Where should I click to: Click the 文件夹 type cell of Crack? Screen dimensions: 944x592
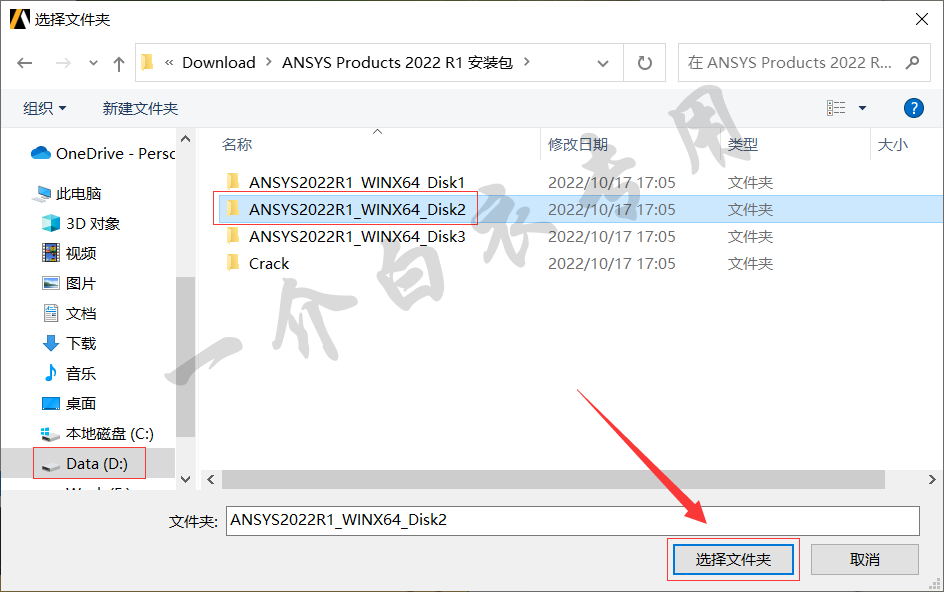[x=750, y=264]
